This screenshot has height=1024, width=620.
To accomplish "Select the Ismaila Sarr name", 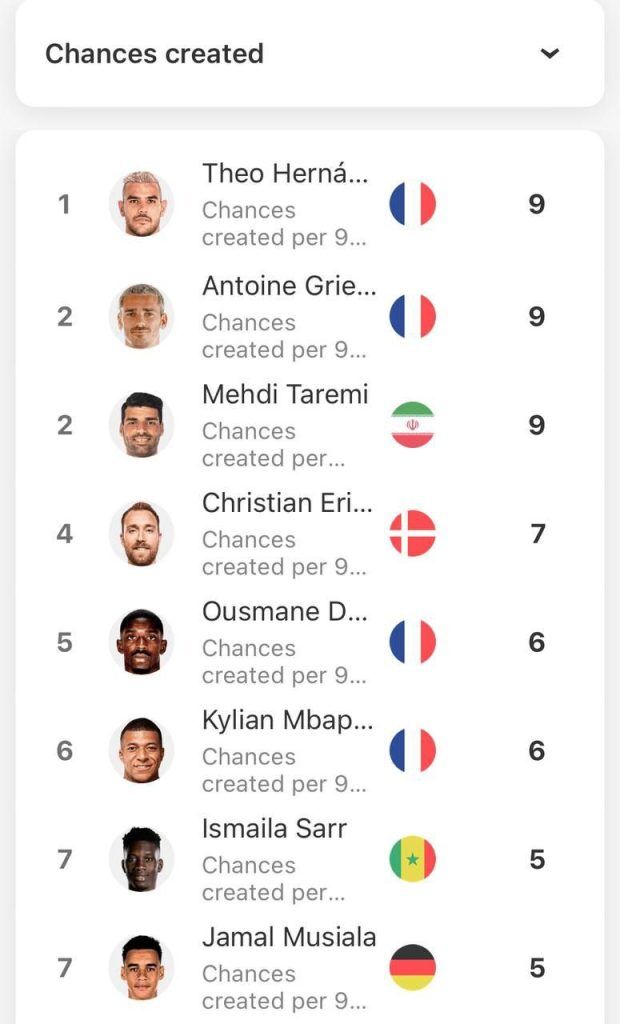I will coord(274,829).
